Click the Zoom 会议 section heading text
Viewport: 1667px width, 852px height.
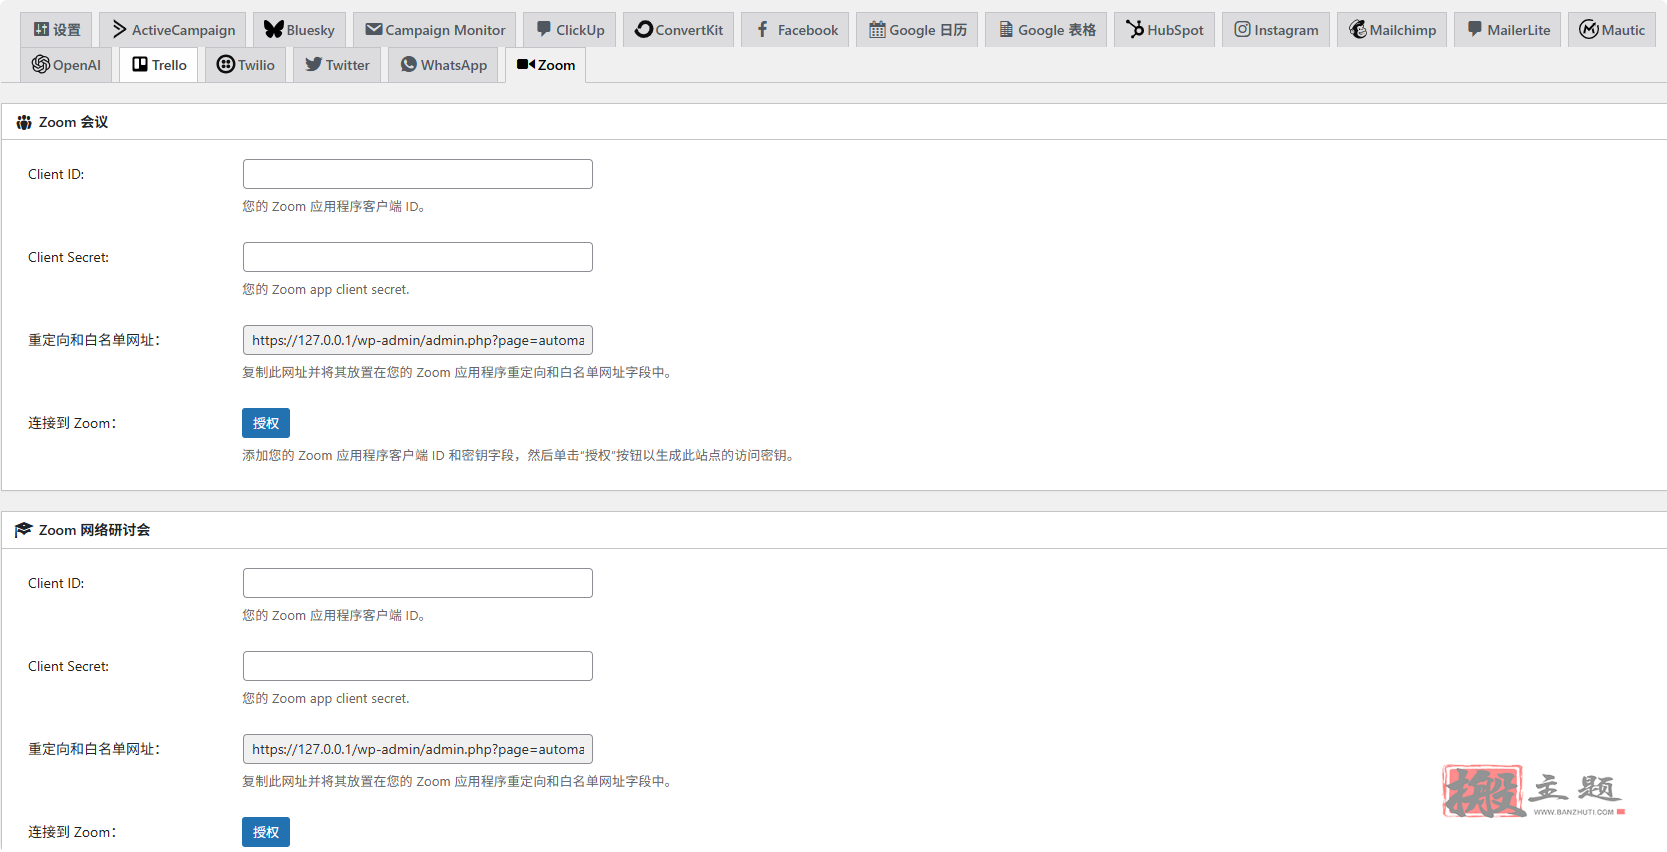pyautogui.click(x=73, y=122)
